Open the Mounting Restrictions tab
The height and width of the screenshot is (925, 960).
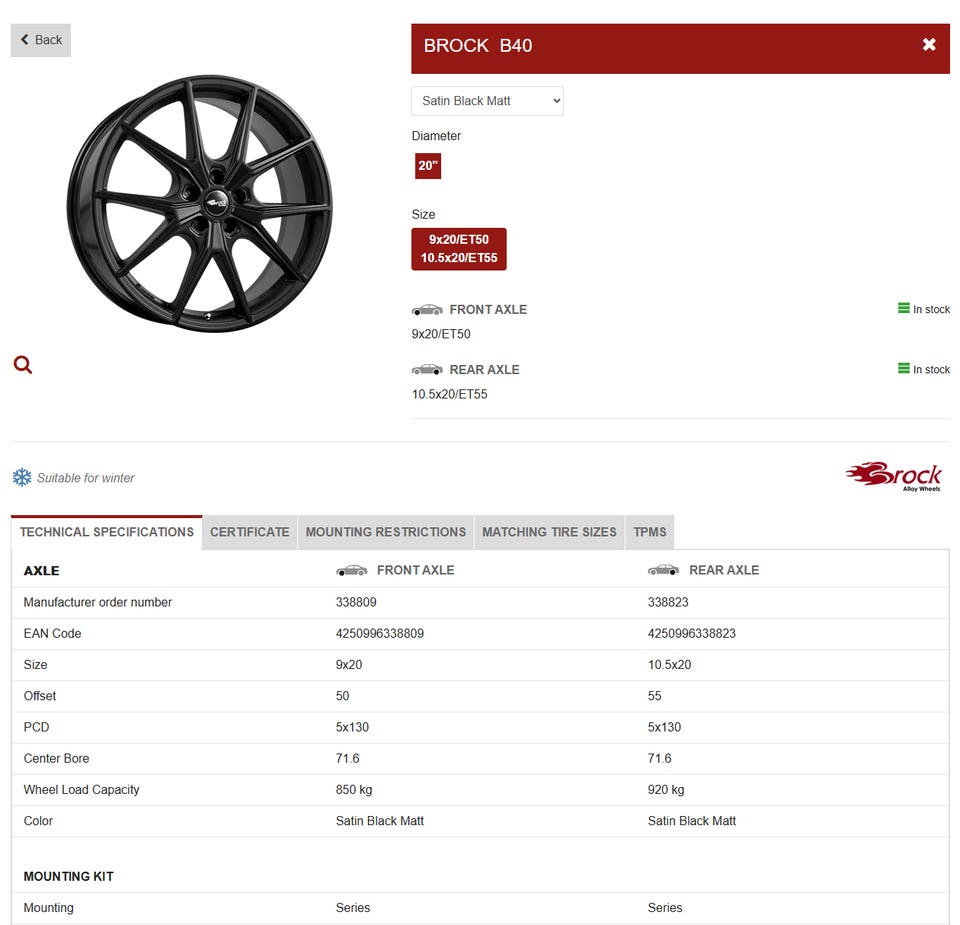[x=386, y=533]
